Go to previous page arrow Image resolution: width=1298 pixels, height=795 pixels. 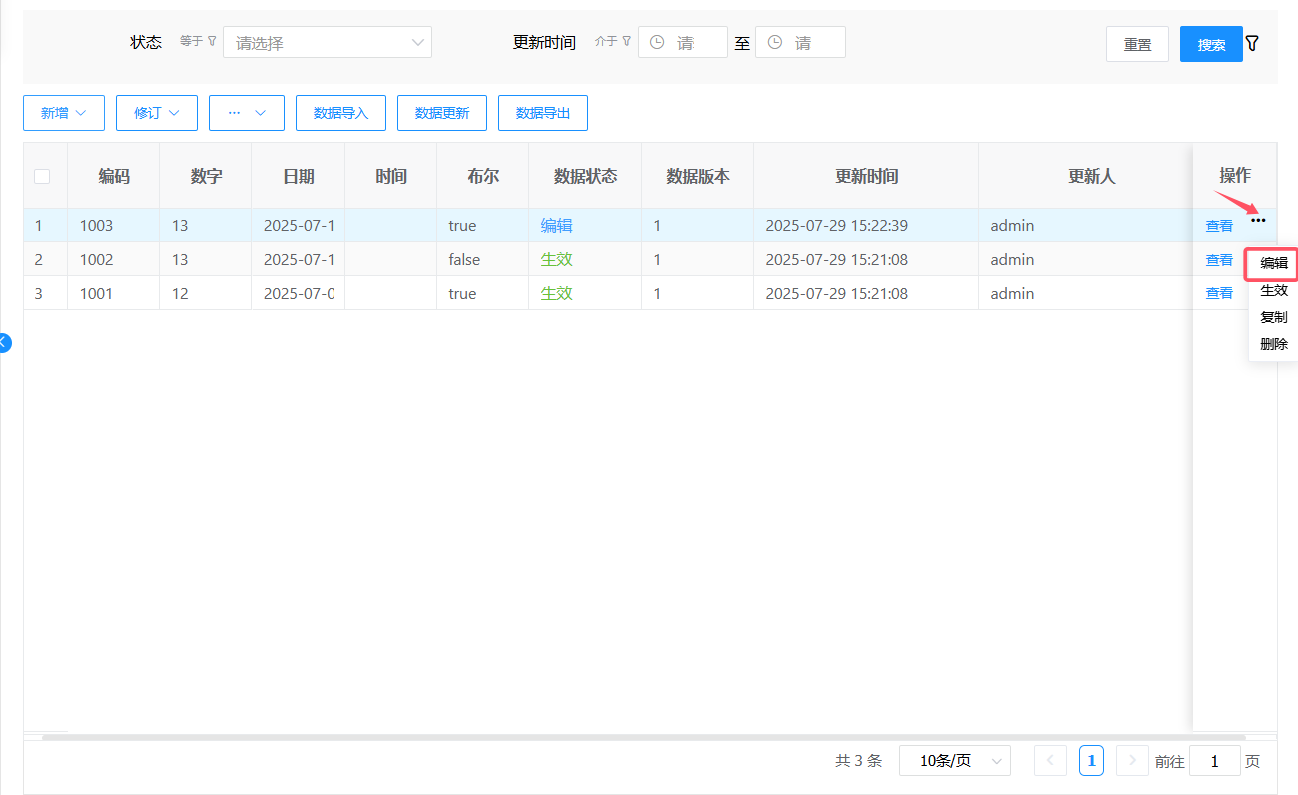(x=1050, y=761)
